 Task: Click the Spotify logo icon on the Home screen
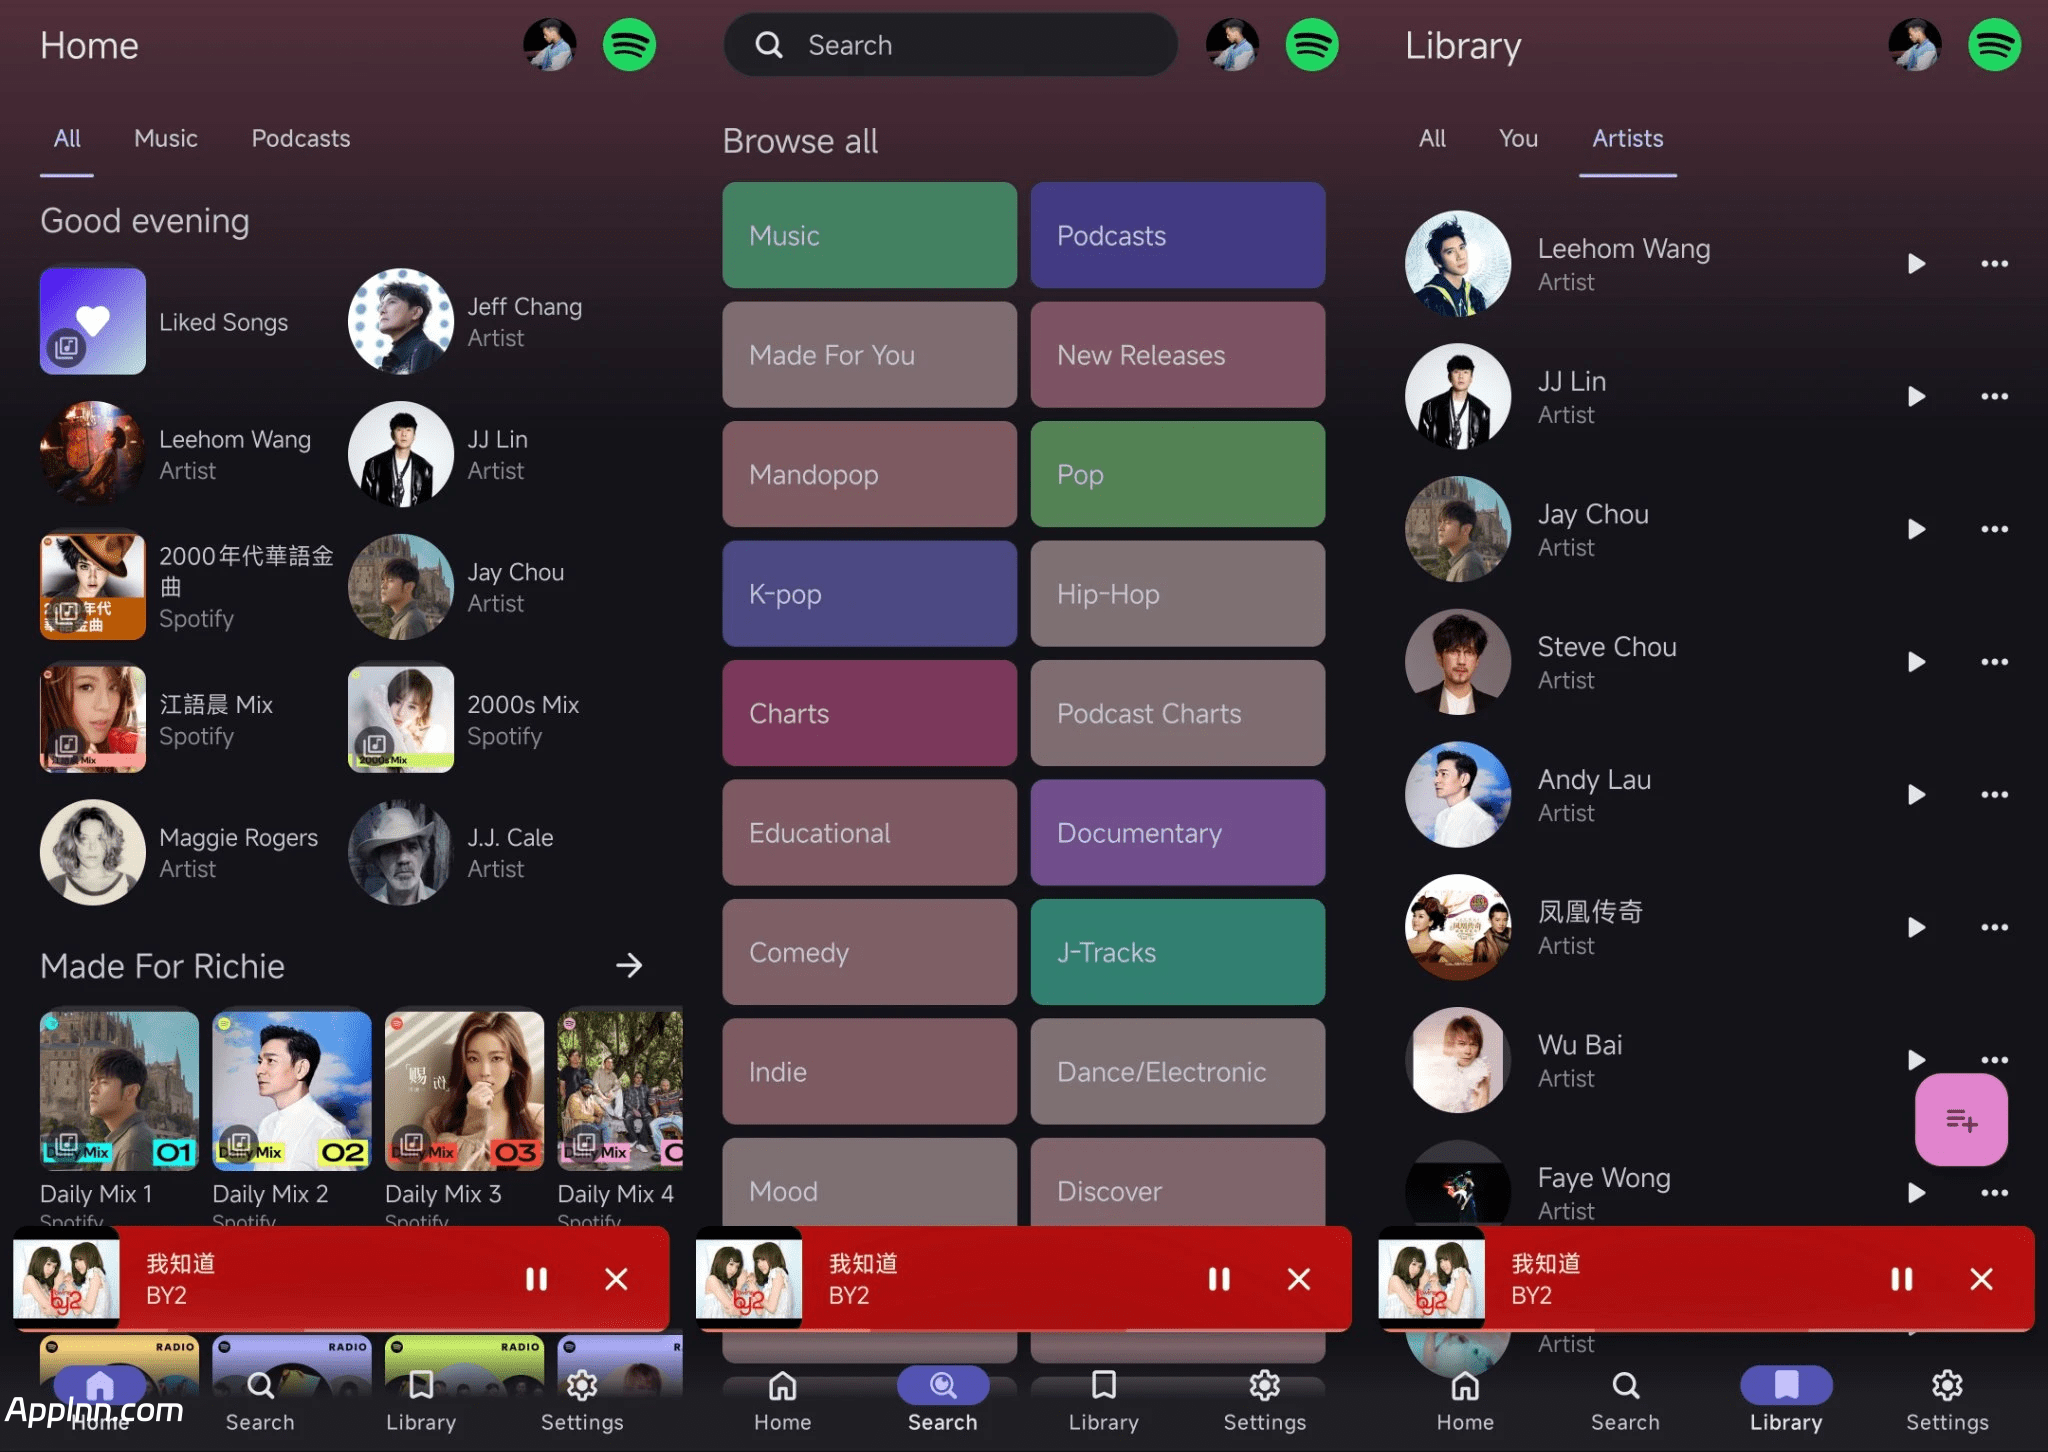coord(629,45)
